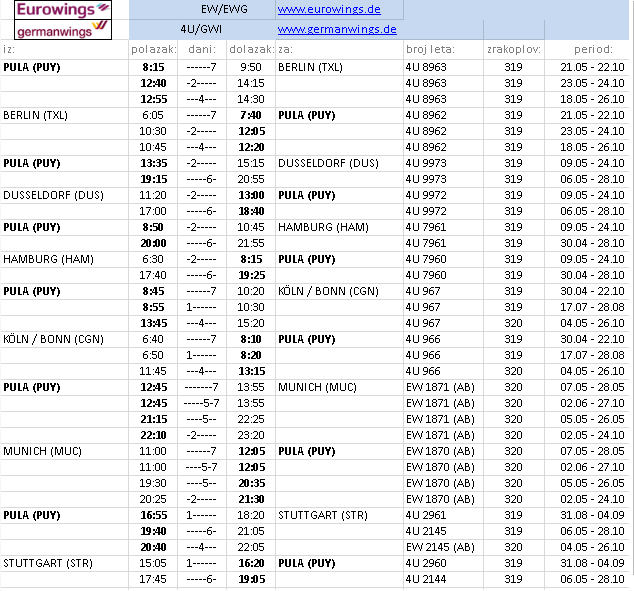Select arrival time 9:50
The width and height of the screenshot is (634, 591).
(x=251, y=67)
